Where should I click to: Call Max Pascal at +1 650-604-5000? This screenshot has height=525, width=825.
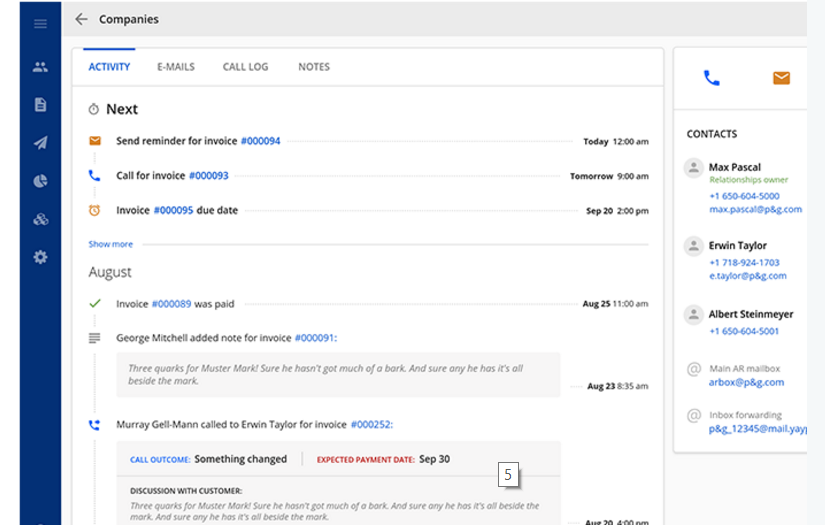coord(744,196)
